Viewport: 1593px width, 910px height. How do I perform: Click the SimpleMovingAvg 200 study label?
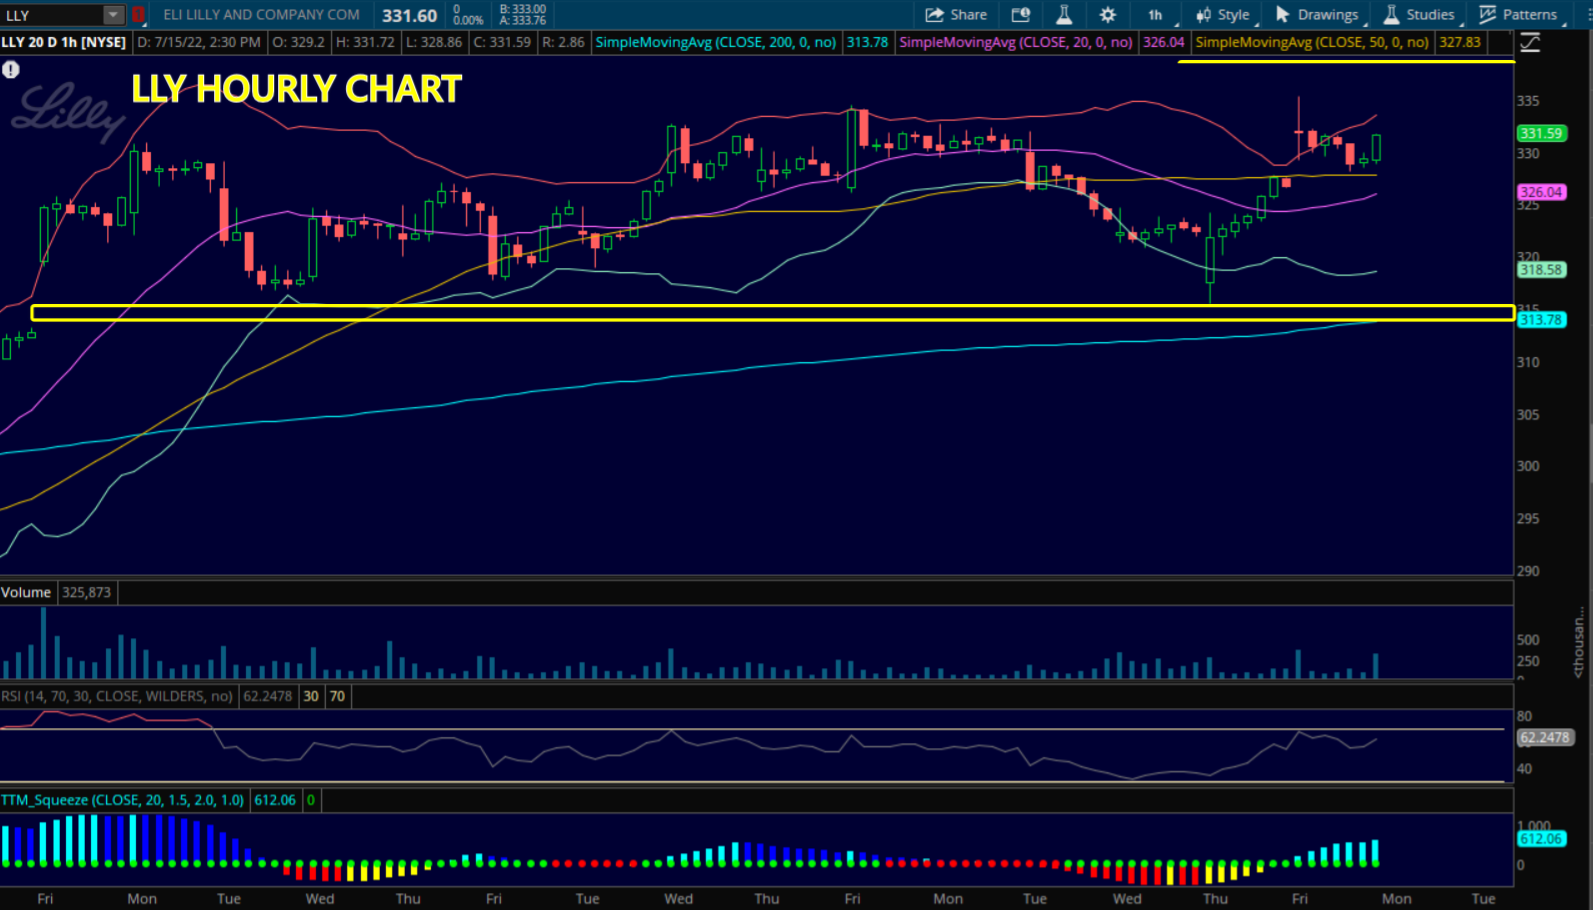click(x=716, y=42)
